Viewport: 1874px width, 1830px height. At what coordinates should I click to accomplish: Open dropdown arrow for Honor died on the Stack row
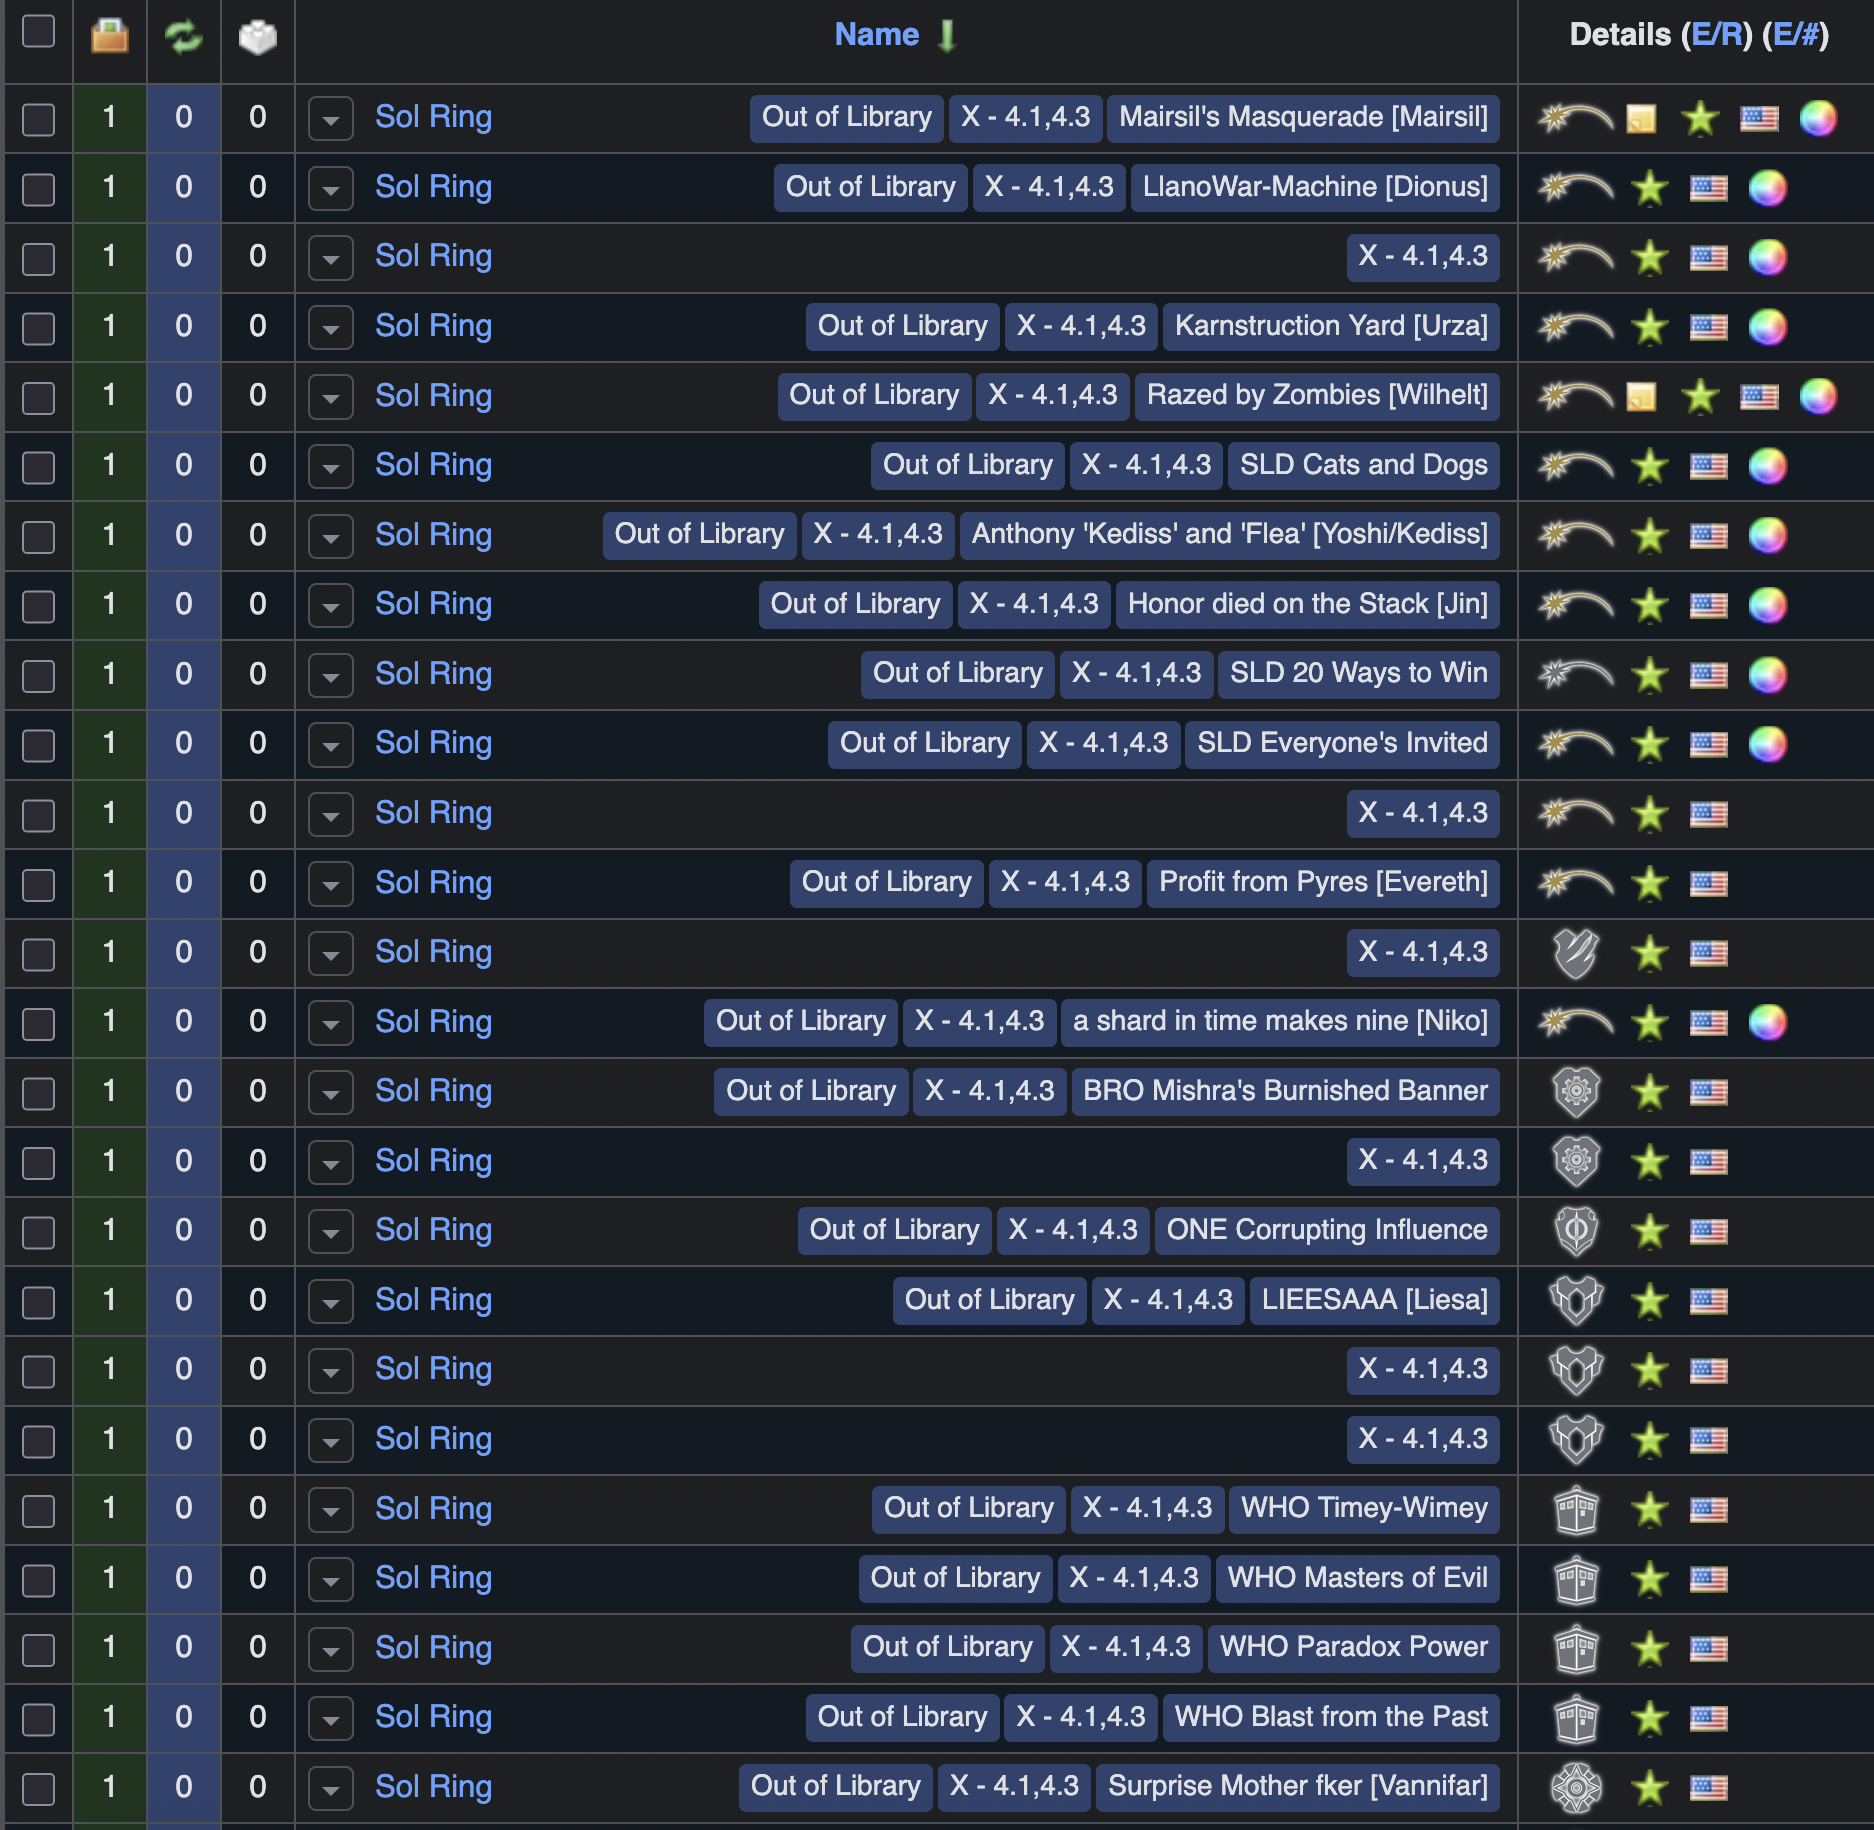coord(330,605)
